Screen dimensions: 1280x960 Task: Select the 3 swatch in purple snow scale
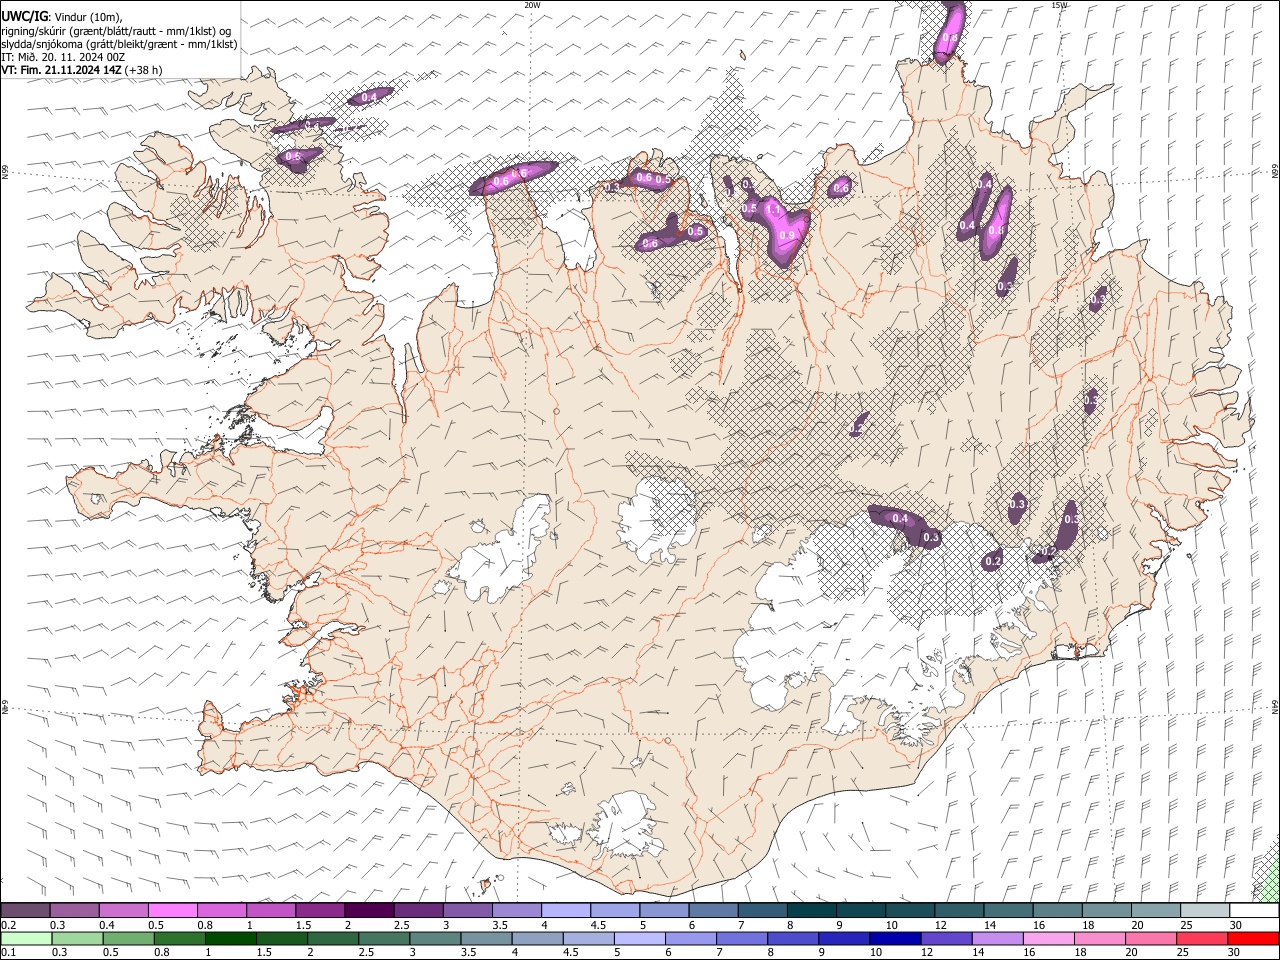click(x=466, y=911)
